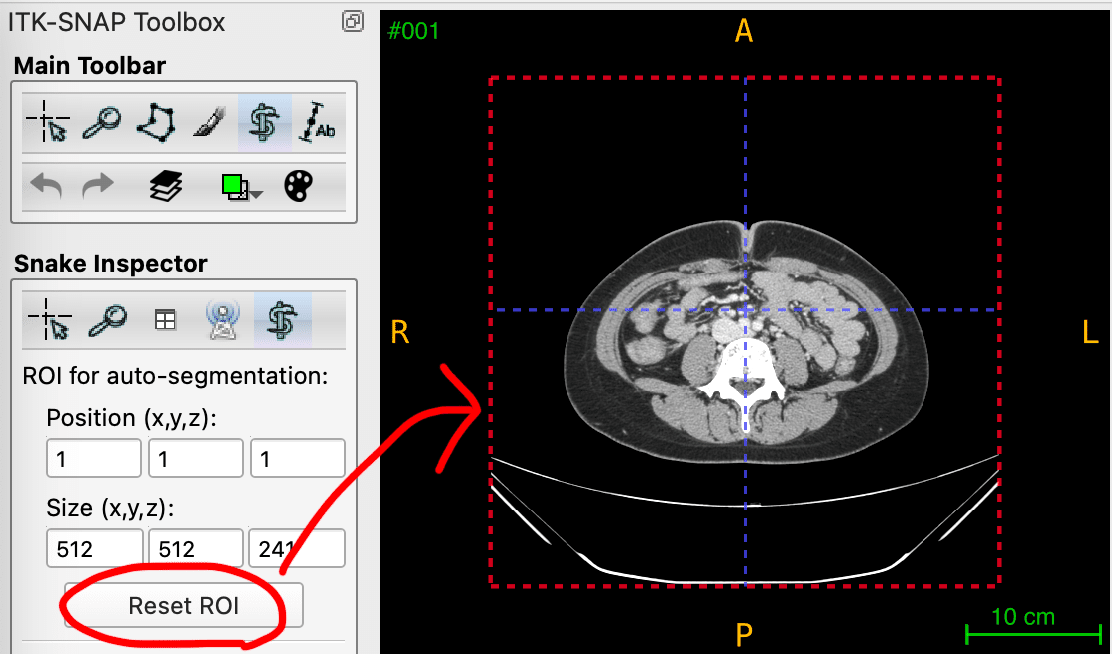Click the Undo arrow

coord(47,186)
